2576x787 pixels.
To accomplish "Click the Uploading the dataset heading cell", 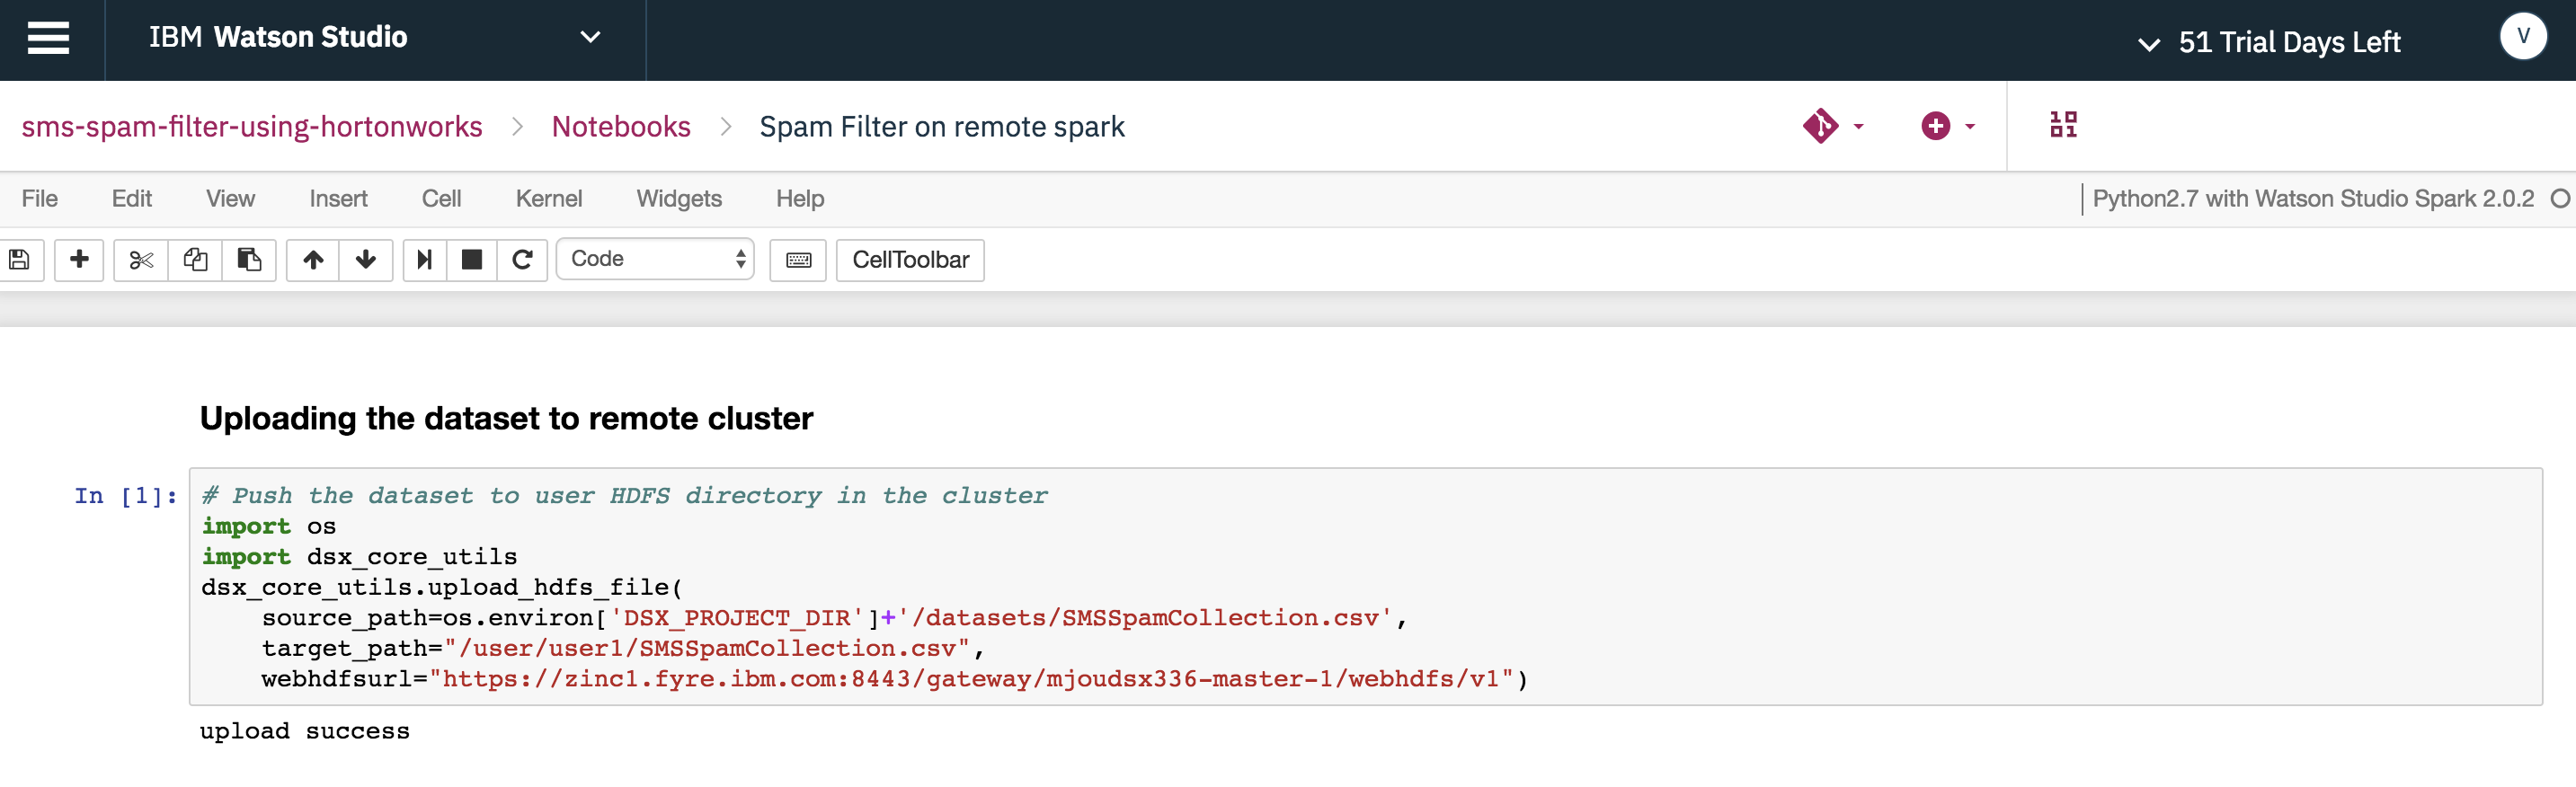I will [x=506, y=418].
